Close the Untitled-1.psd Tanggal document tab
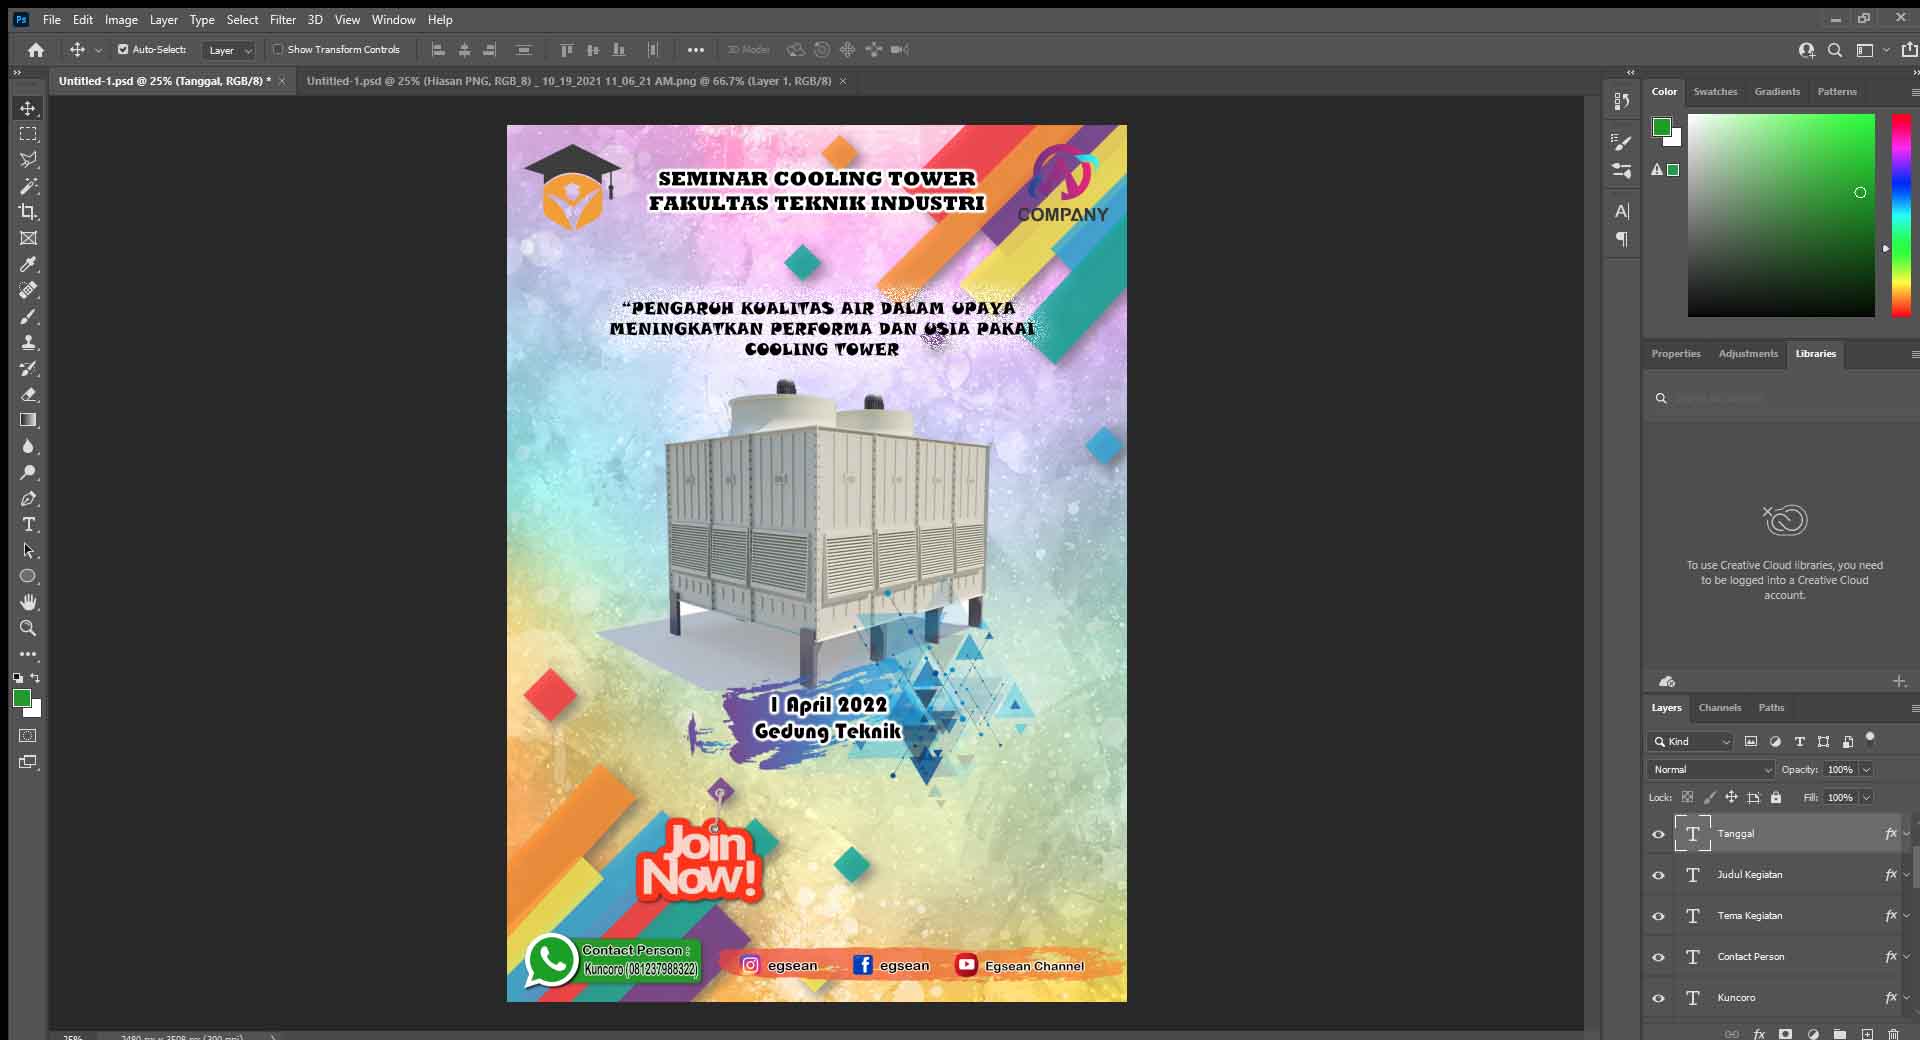This screenshot has width=1920, height=1040. coord(282,81)
